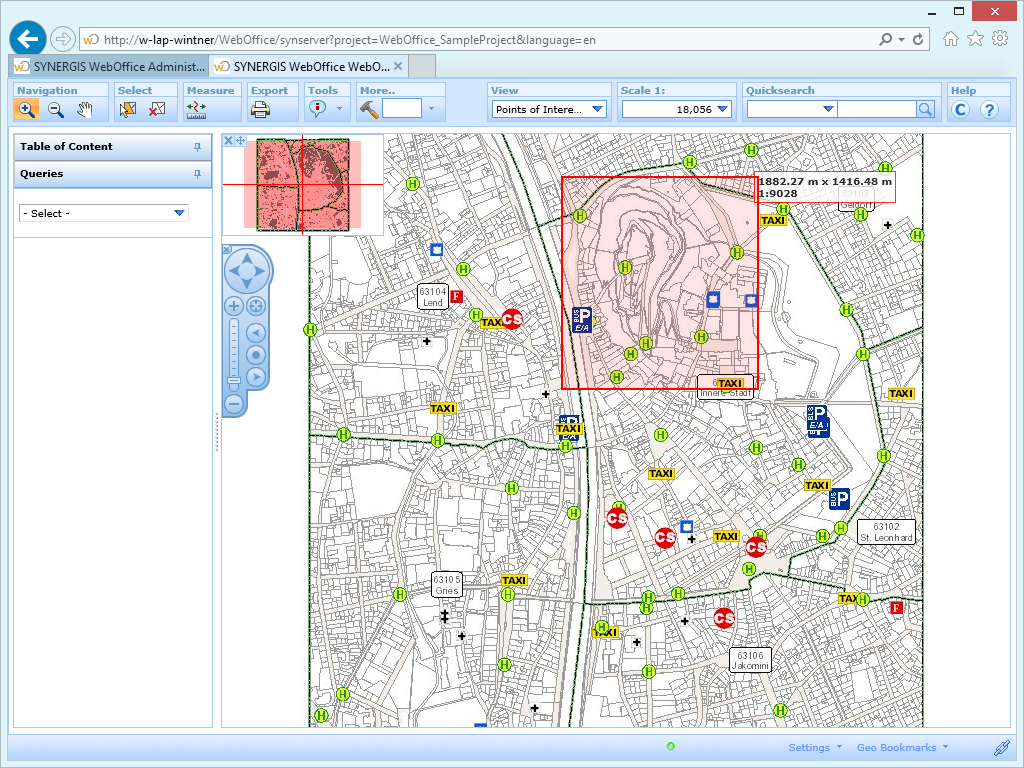Select the Zoom In magnifier tool
1024x768 pixels.
click(x=25, y=110)
